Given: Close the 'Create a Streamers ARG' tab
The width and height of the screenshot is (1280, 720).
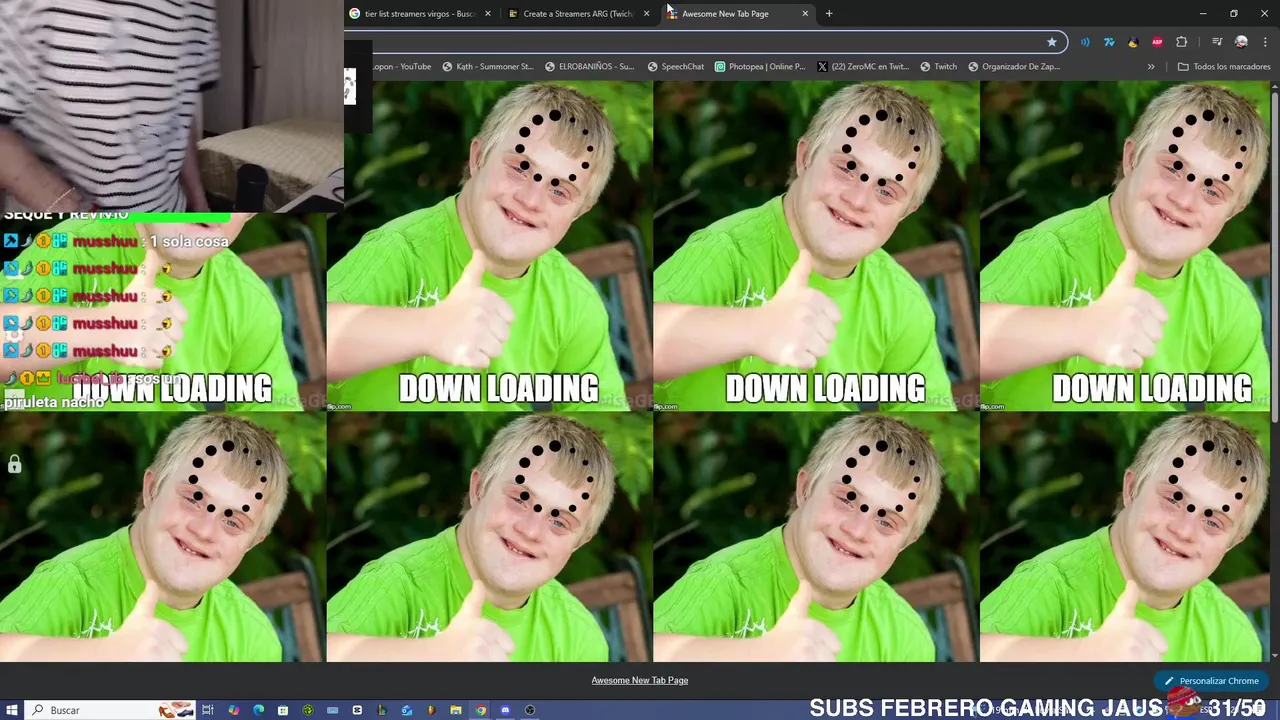Looking at the screenshot, I should pos(646,14).
